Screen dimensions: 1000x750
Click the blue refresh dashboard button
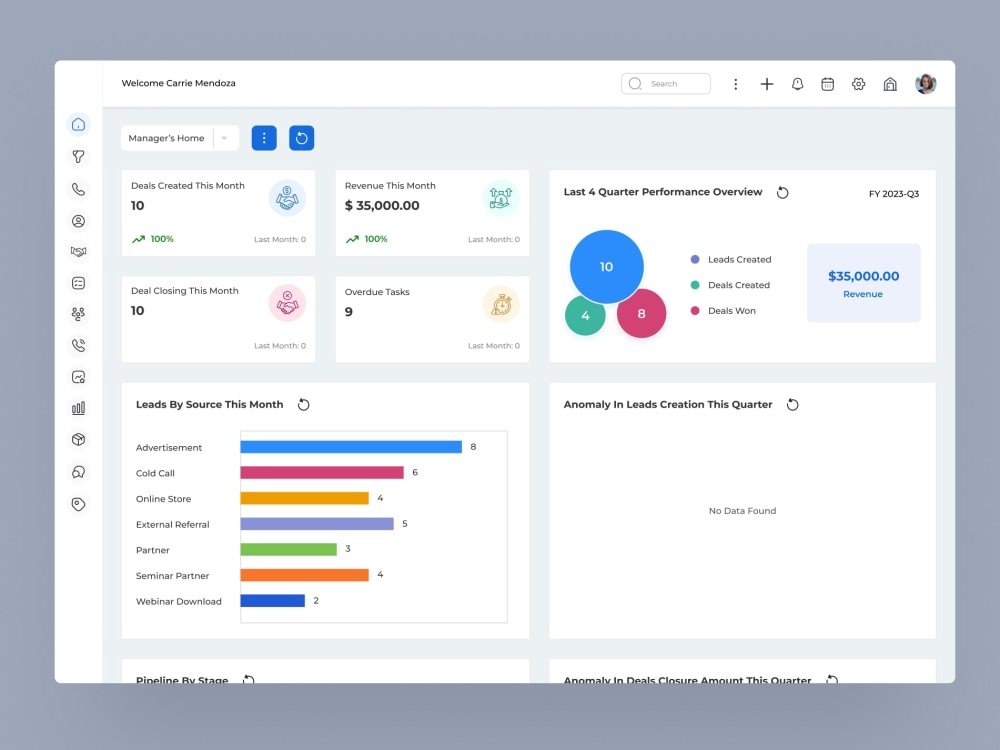point(302,138)
